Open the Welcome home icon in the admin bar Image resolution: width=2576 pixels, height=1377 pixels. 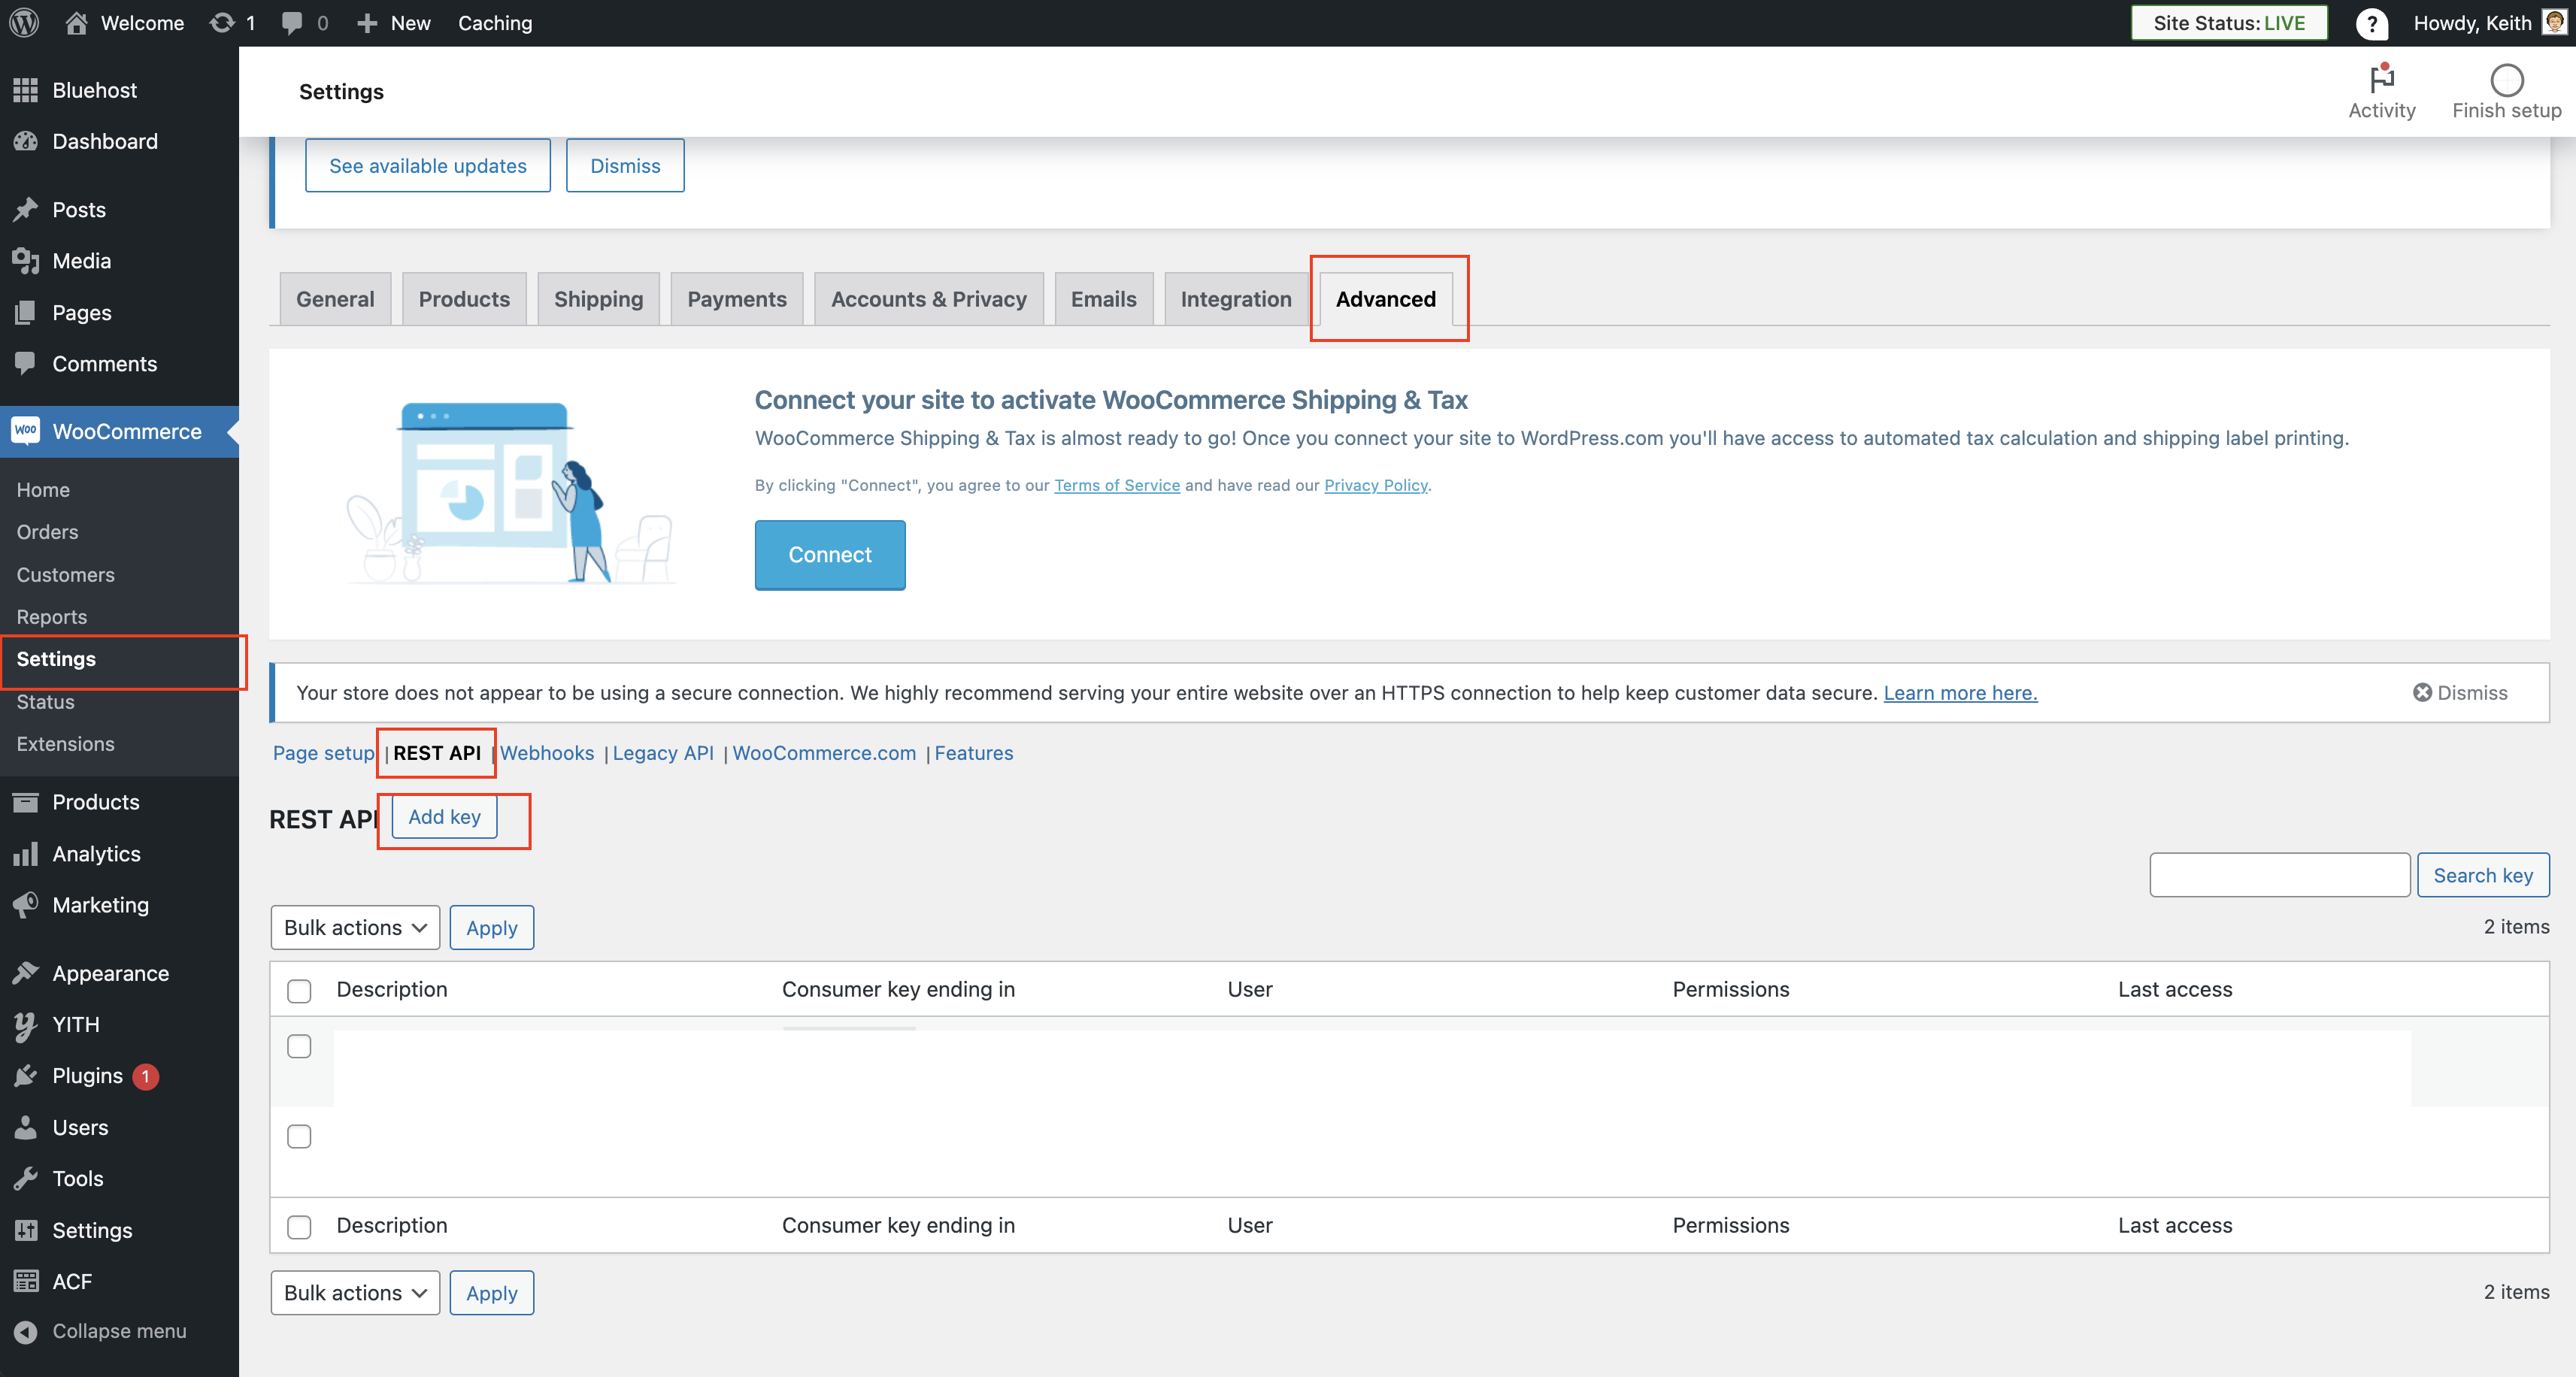coord(76,22)
